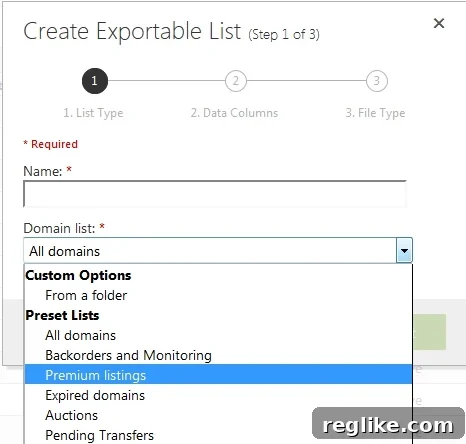Viewport: 466px width, 444px height.
Task: Select 'Backorders and Monitoring' list option
Action: coord(218,355)
